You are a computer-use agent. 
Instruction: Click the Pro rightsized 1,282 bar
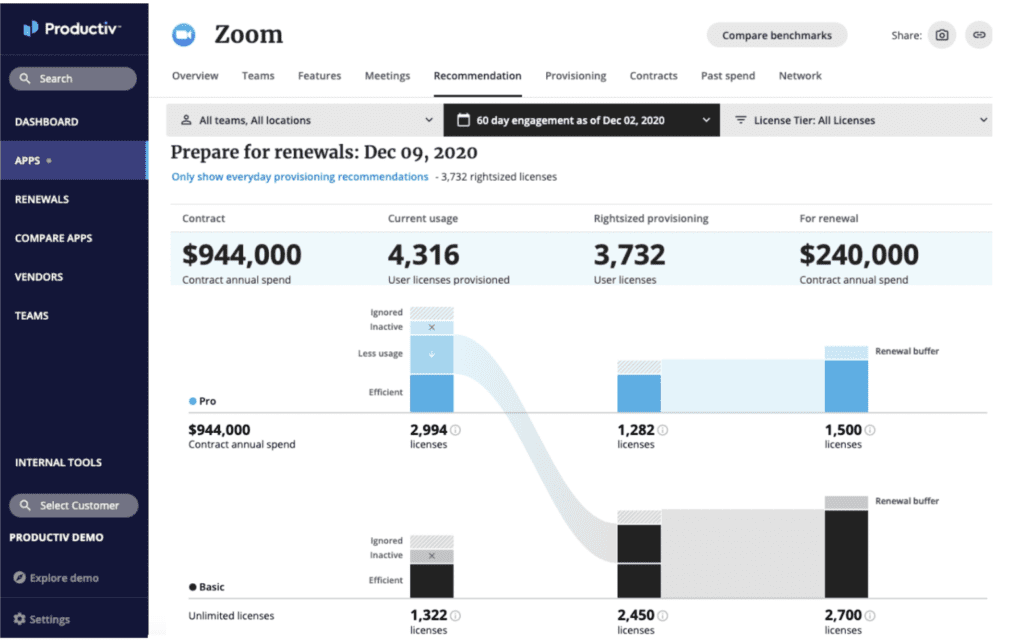(639, 393)
